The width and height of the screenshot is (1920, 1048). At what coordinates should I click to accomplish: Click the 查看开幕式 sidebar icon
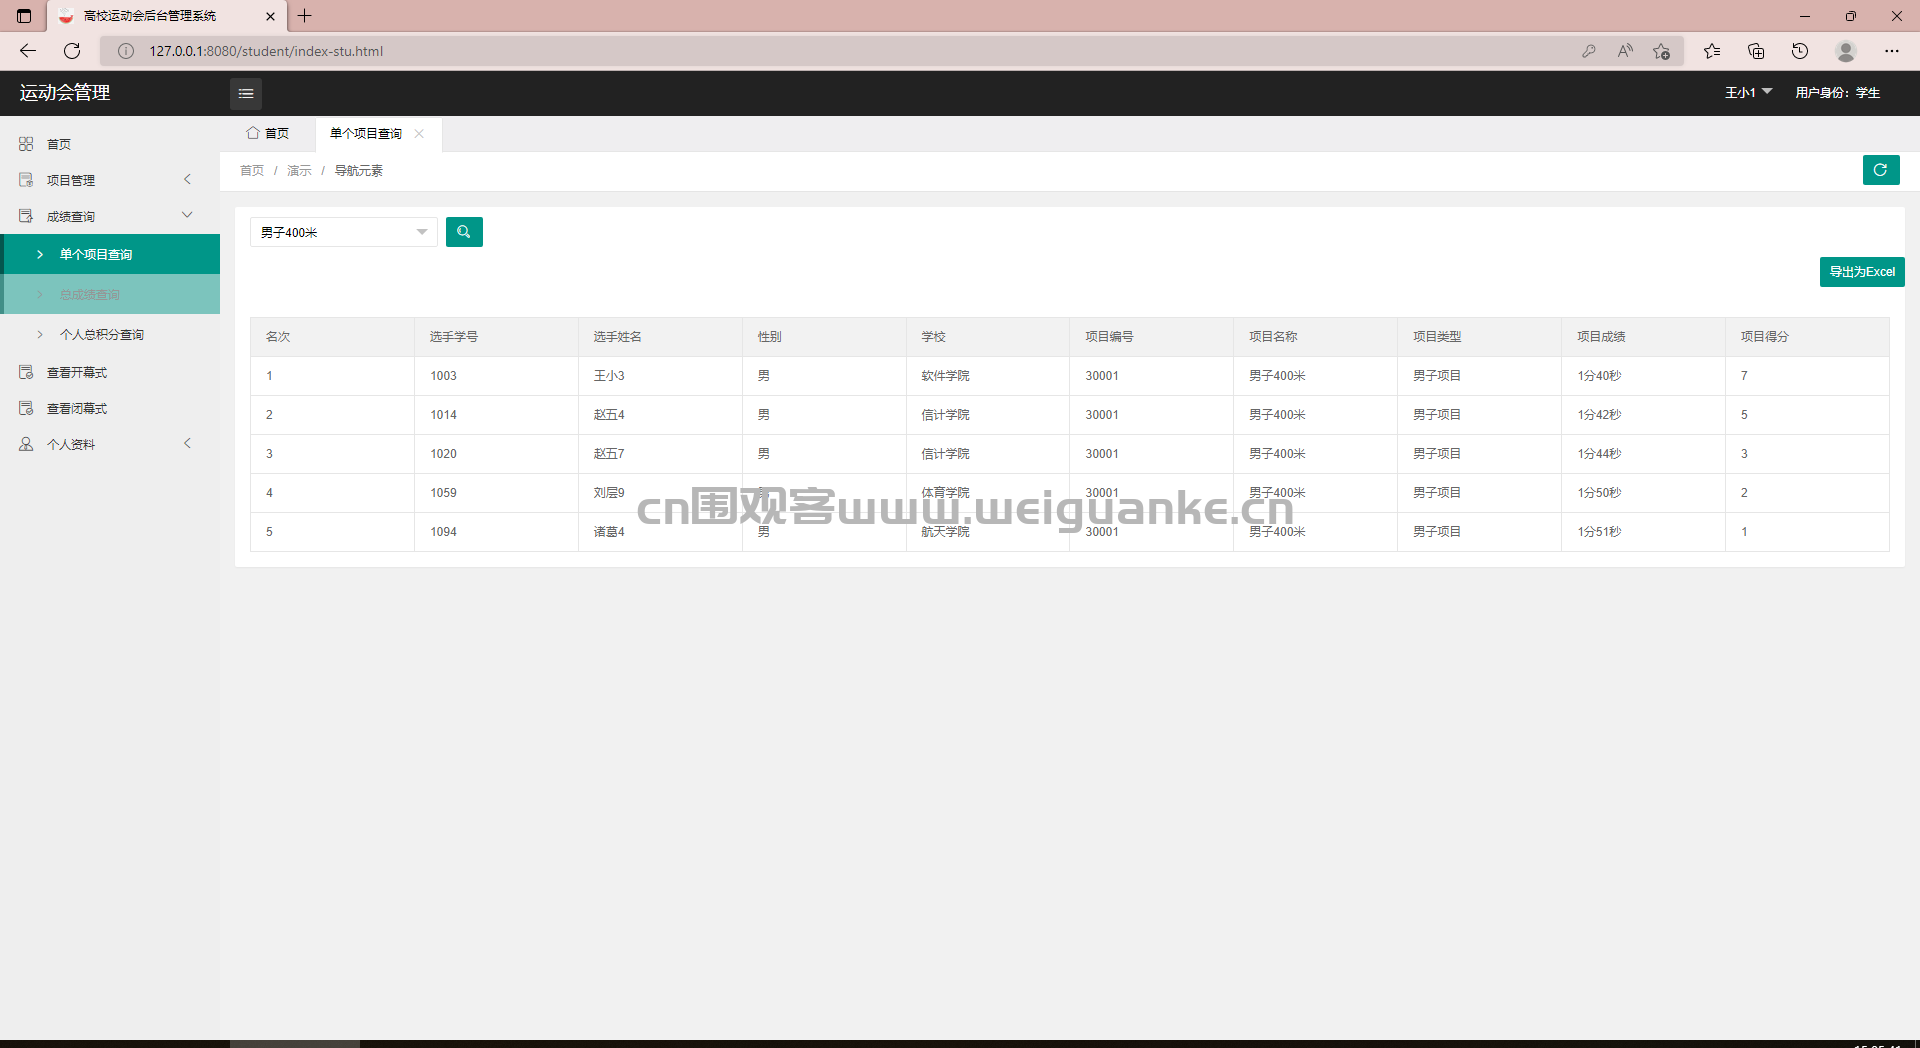[x=26, y=372]
